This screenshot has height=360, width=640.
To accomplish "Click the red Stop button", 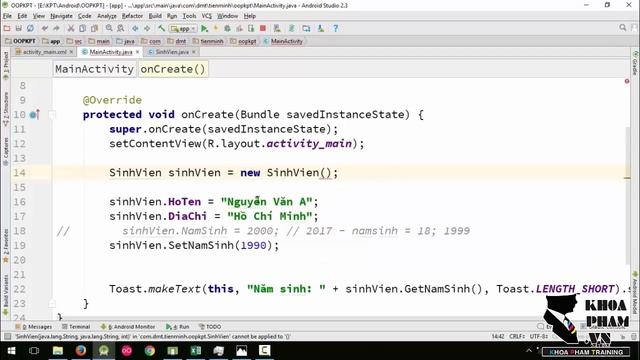I will tap(263, 28).
